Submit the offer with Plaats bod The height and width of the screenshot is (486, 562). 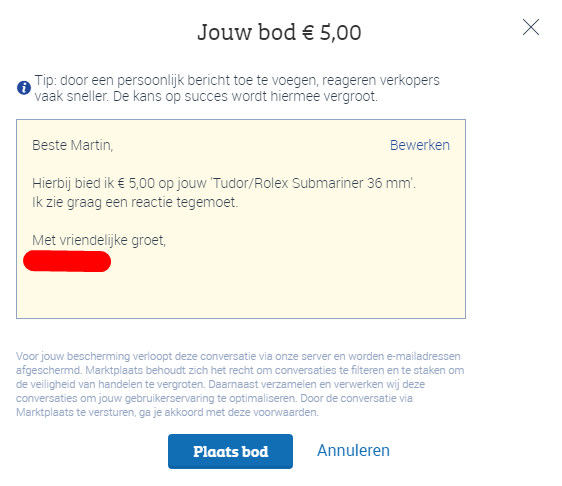click(230, 452)
